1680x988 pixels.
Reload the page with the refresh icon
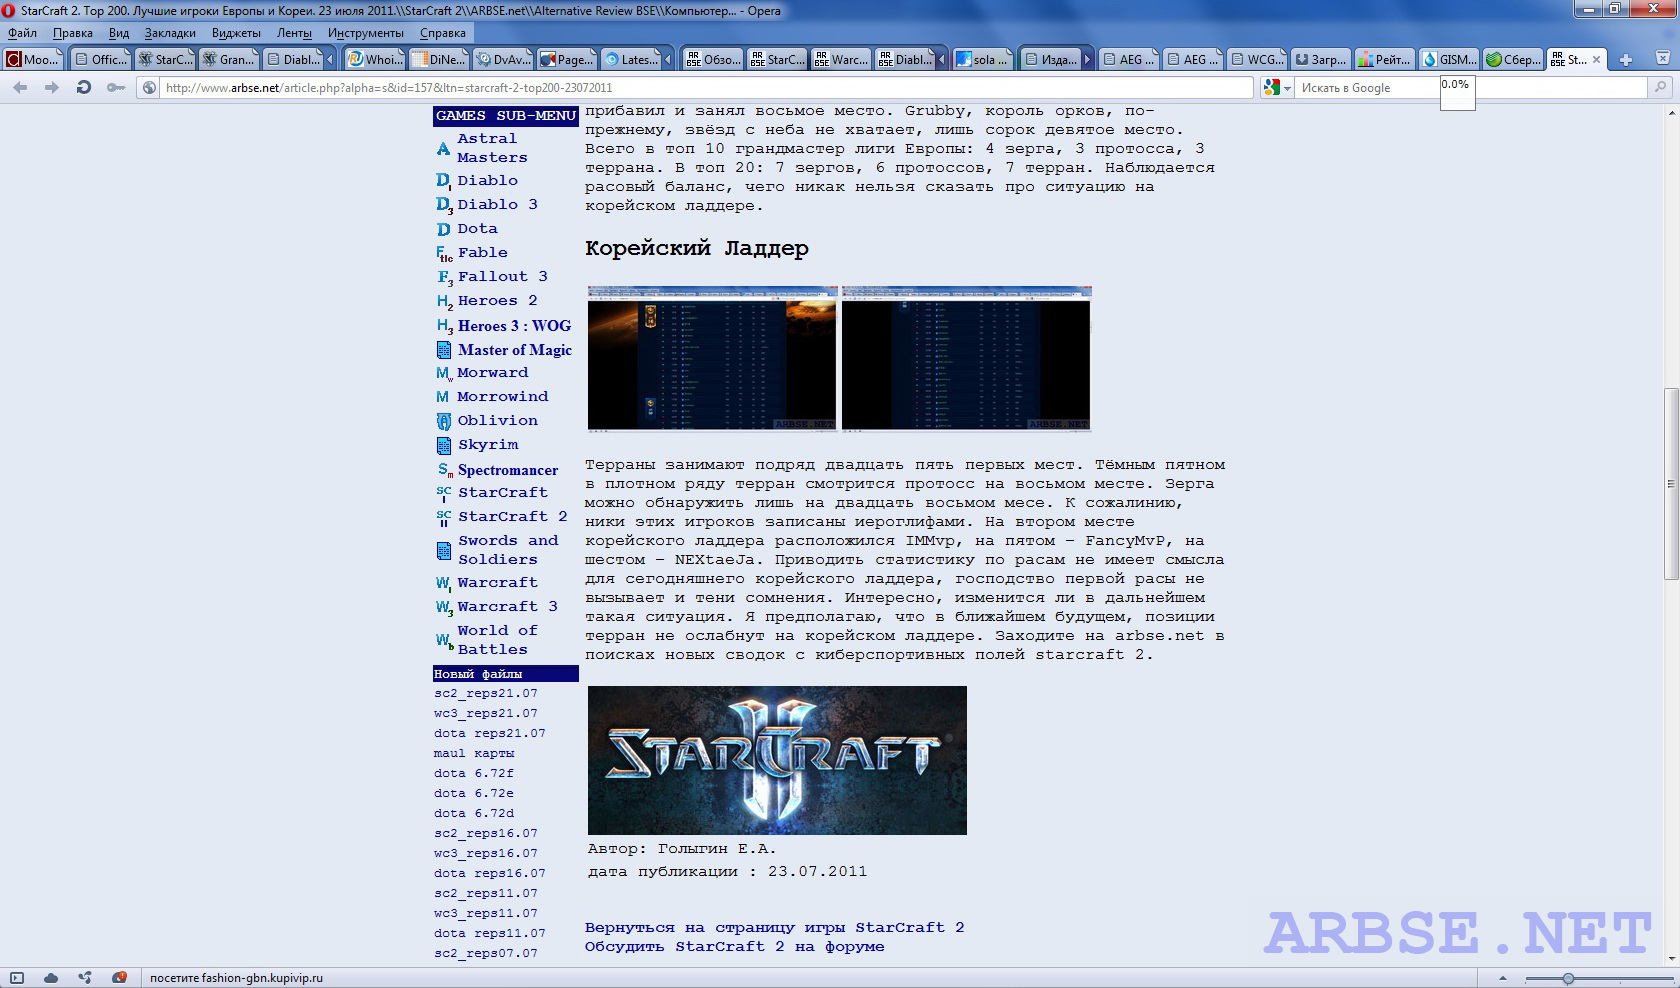84,88
